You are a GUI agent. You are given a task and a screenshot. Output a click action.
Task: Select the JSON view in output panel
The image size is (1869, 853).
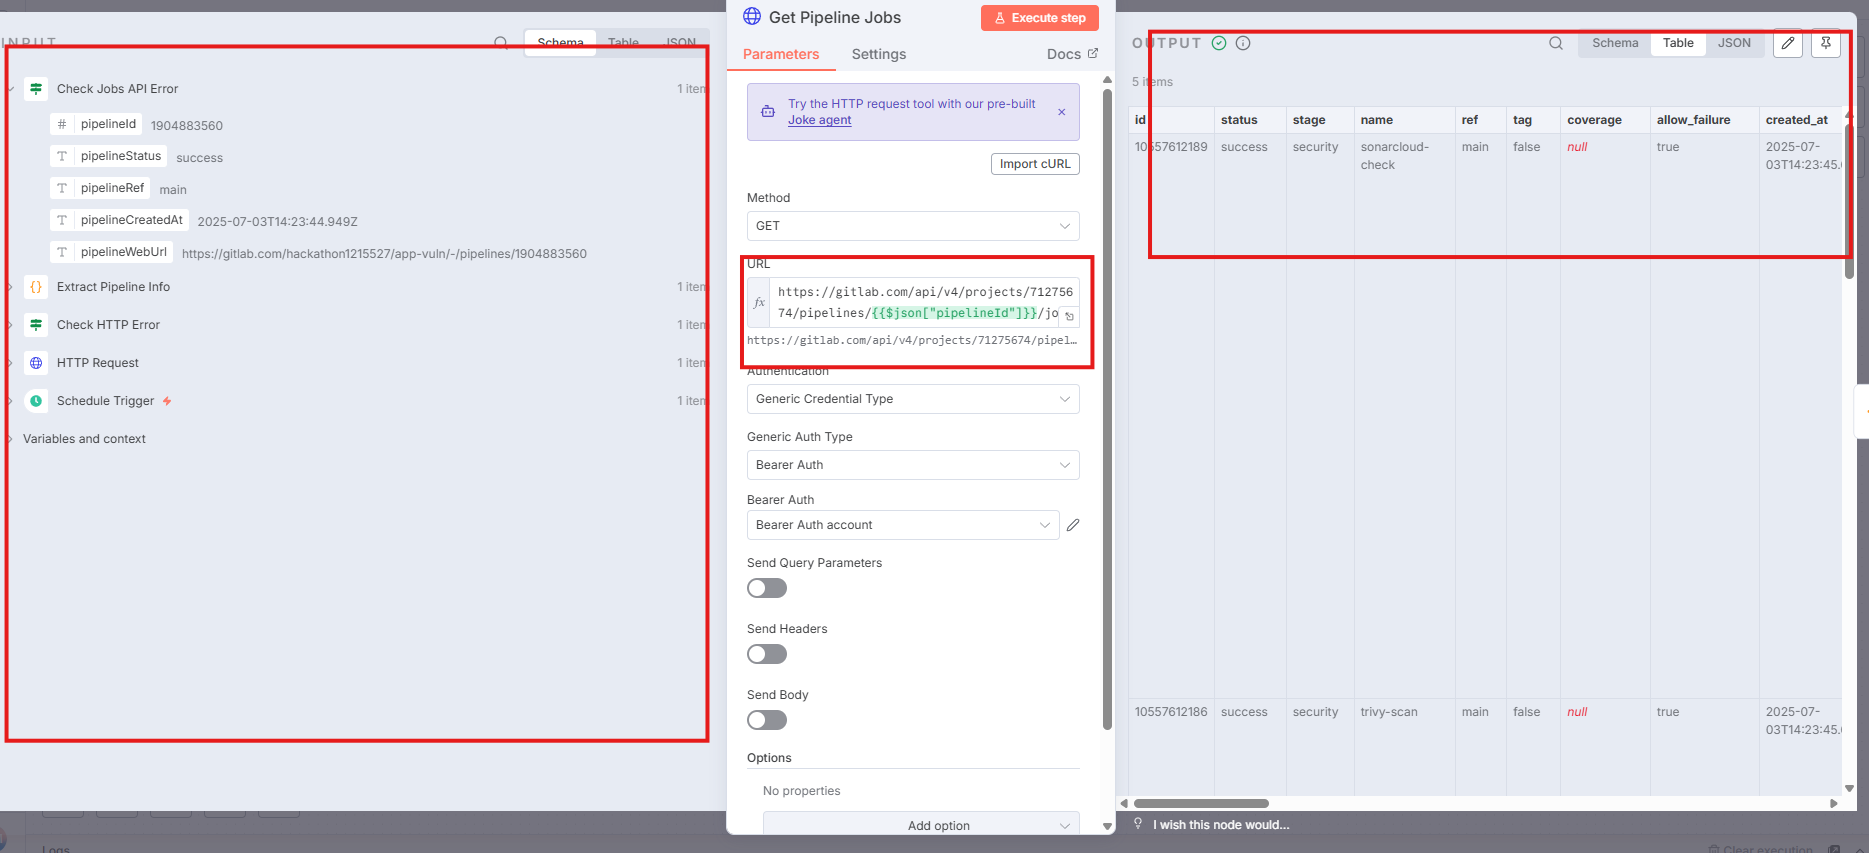tap(1733, 43)
